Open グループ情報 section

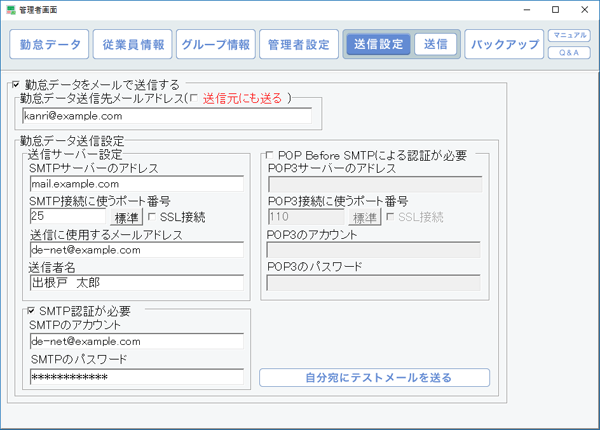tap(215, 45)
